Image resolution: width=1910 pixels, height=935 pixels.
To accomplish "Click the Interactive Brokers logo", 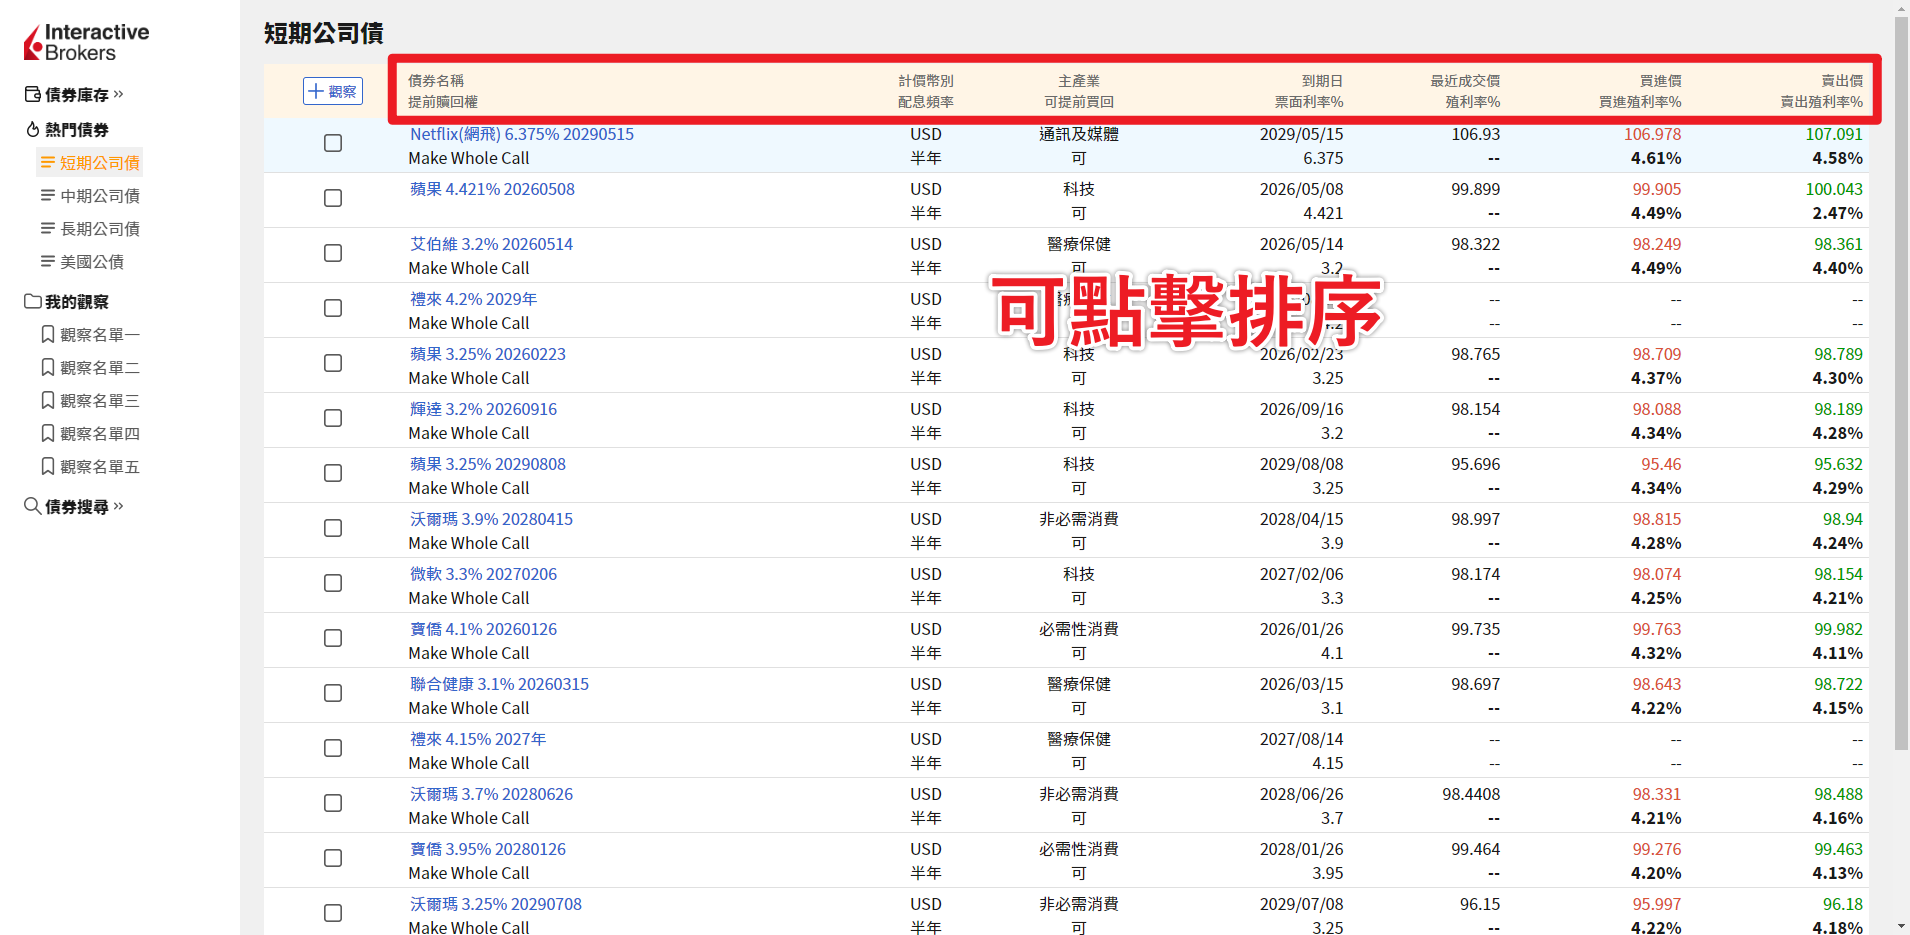I will pyautogui.click(x=86, y=42).
